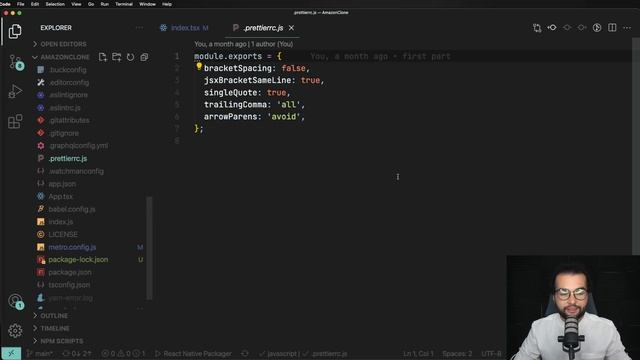Open the Terminal menu

point(124,4)
